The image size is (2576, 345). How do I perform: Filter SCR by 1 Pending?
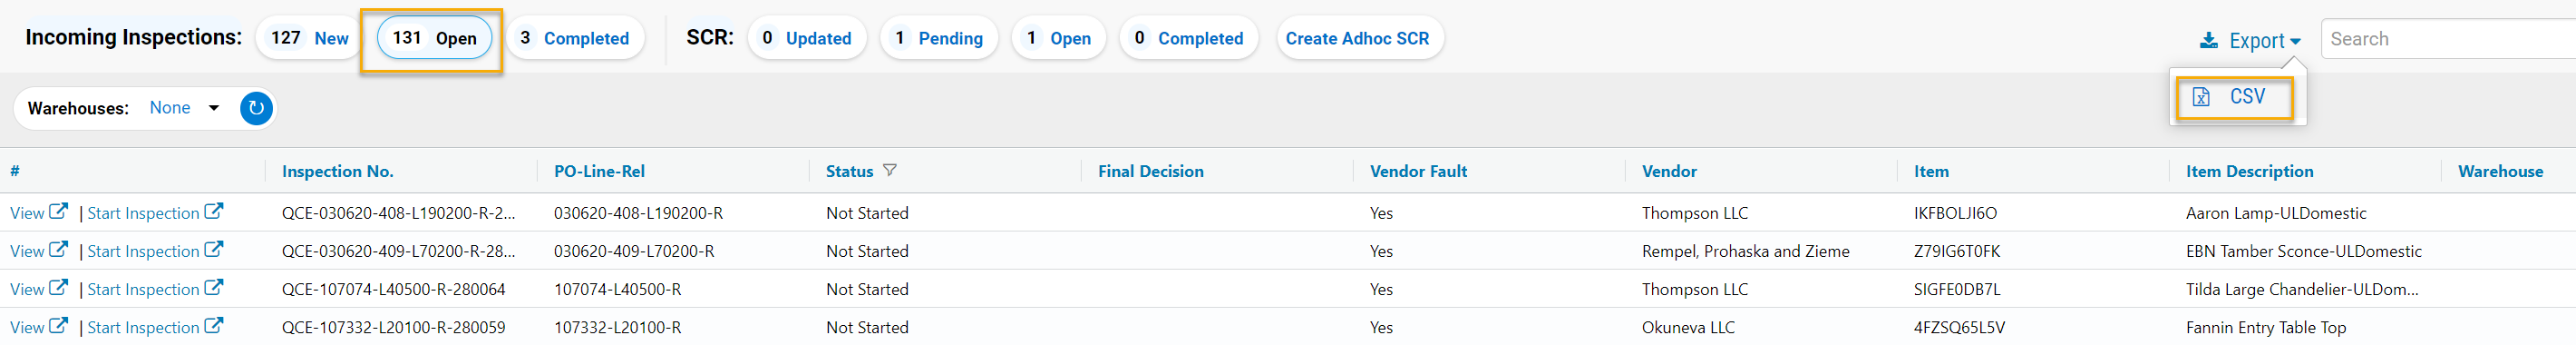[938, 38]
